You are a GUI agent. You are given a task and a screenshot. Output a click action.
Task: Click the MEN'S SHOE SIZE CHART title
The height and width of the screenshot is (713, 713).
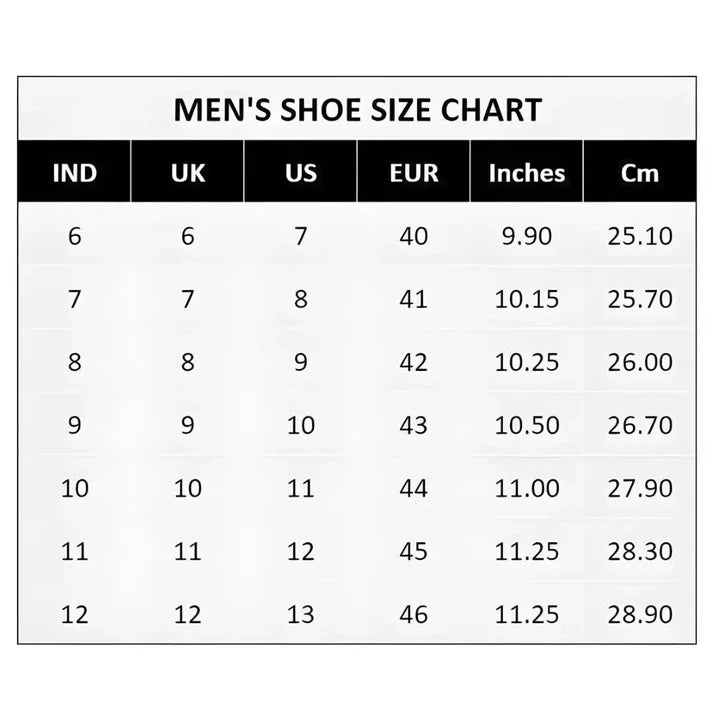(357, 110)
